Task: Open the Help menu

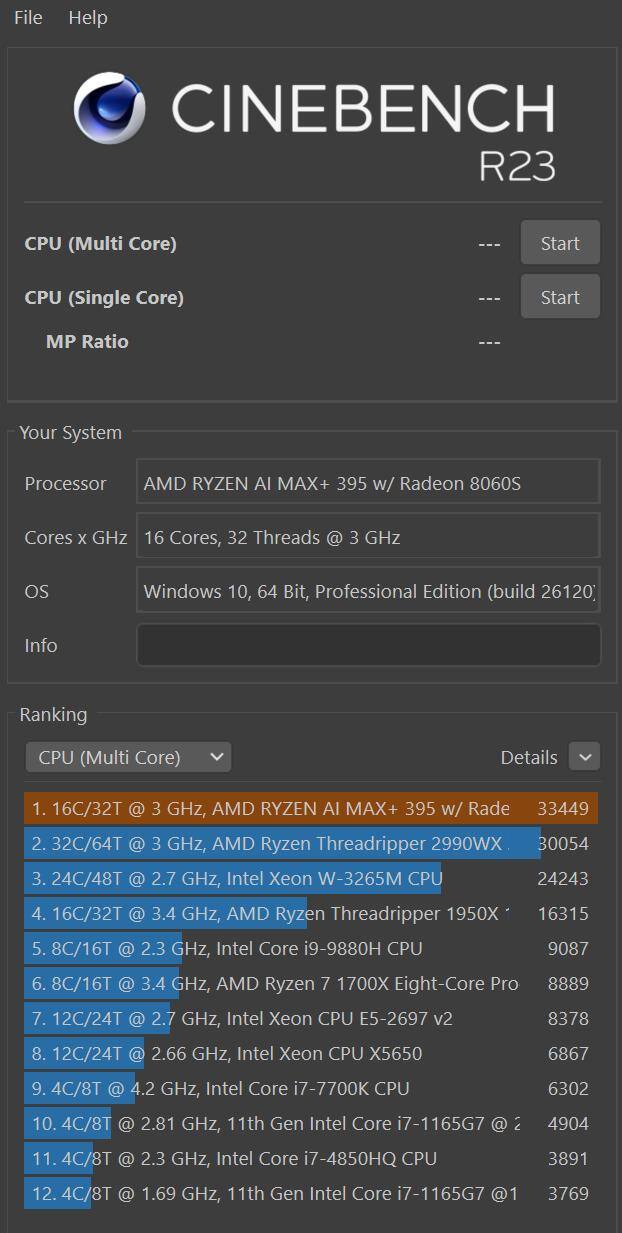Action: (88, 18)
